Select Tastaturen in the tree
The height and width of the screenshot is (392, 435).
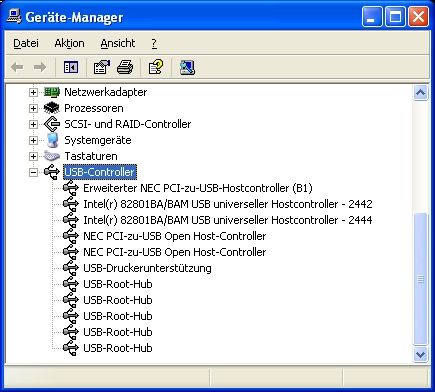point(91,156)
